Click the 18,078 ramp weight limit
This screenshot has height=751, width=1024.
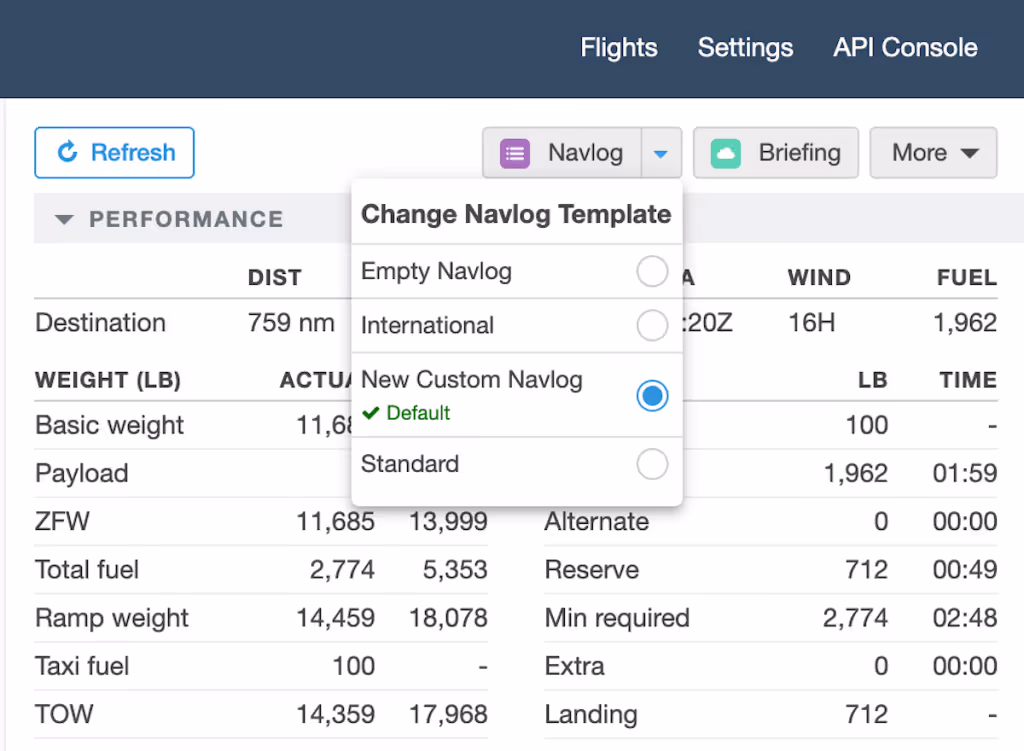coord(448,618)
